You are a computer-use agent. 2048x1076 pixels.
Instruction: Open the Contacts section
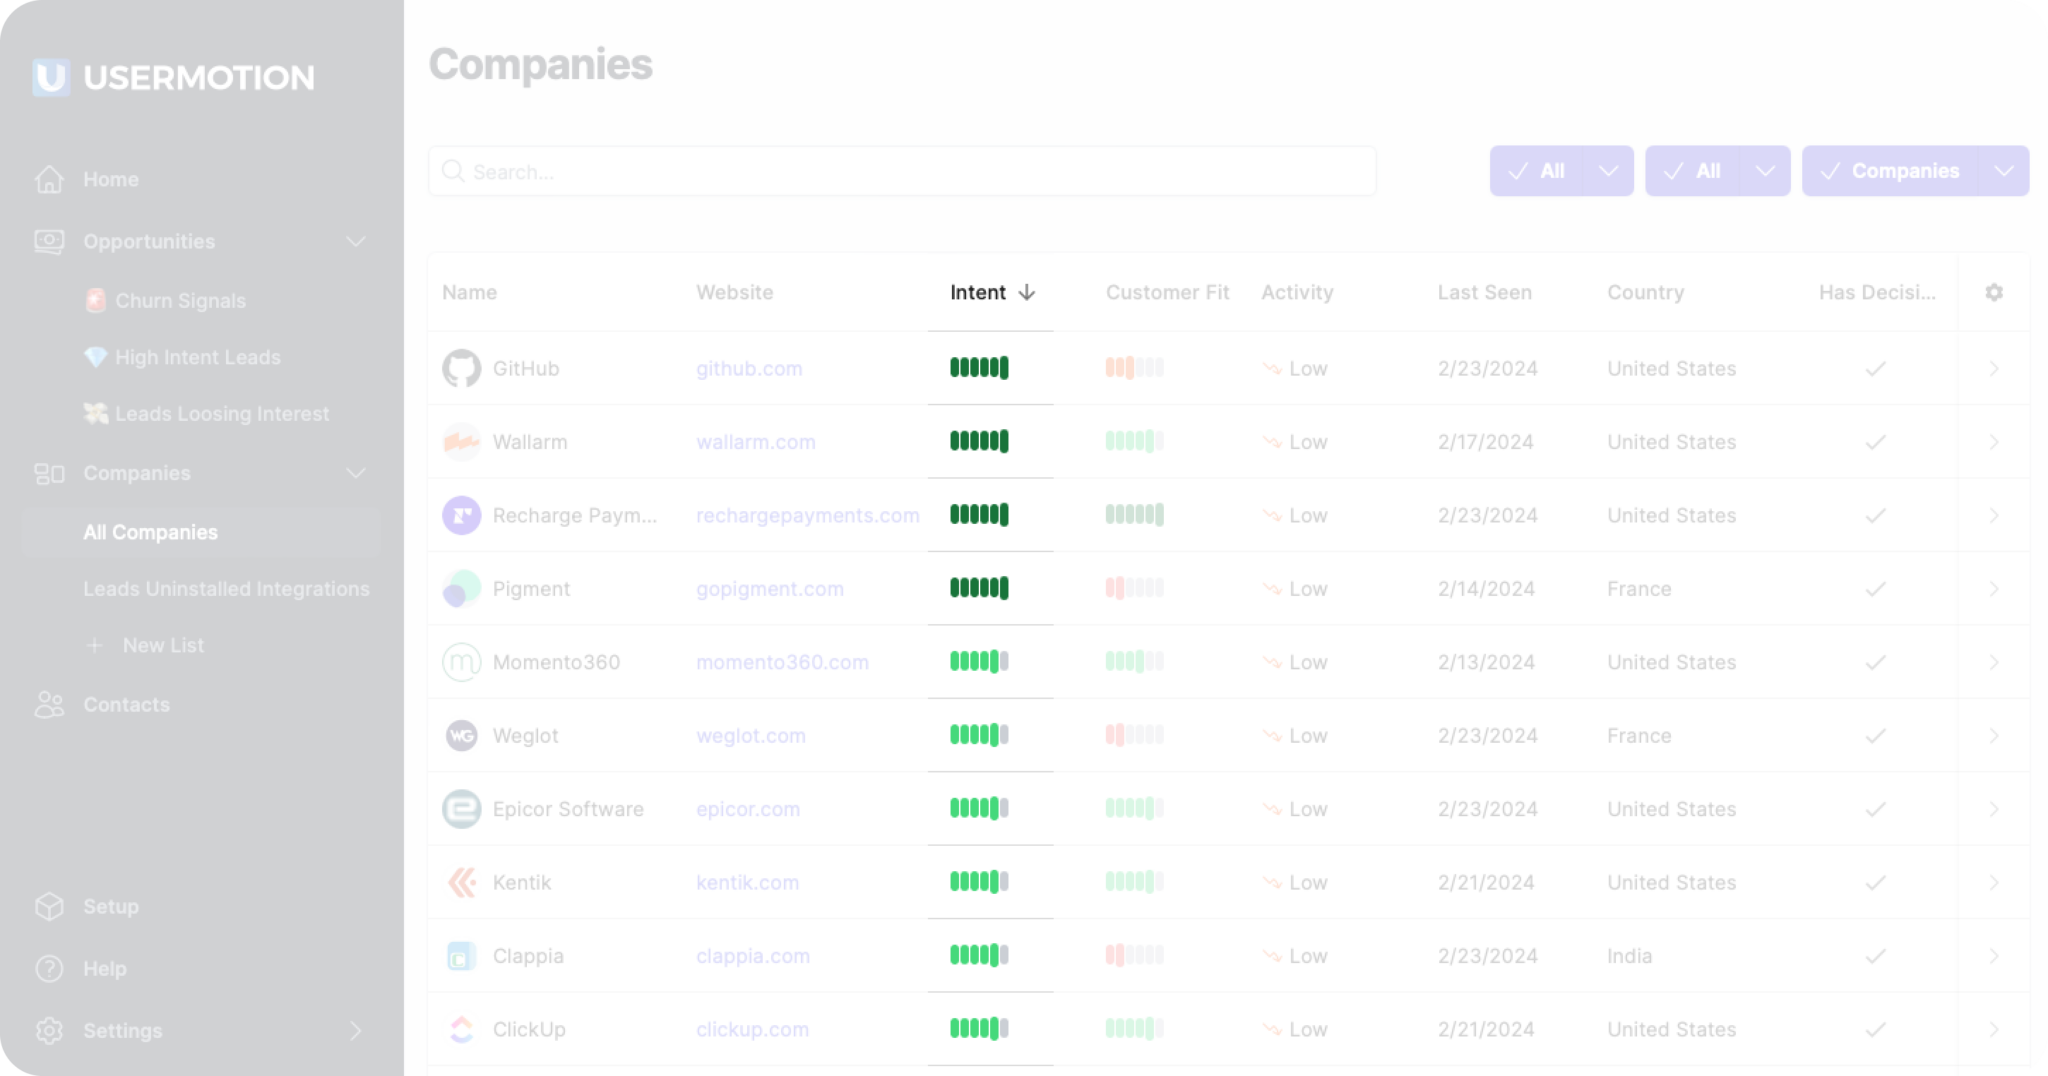pyautogui.click(x=126, y=704)
